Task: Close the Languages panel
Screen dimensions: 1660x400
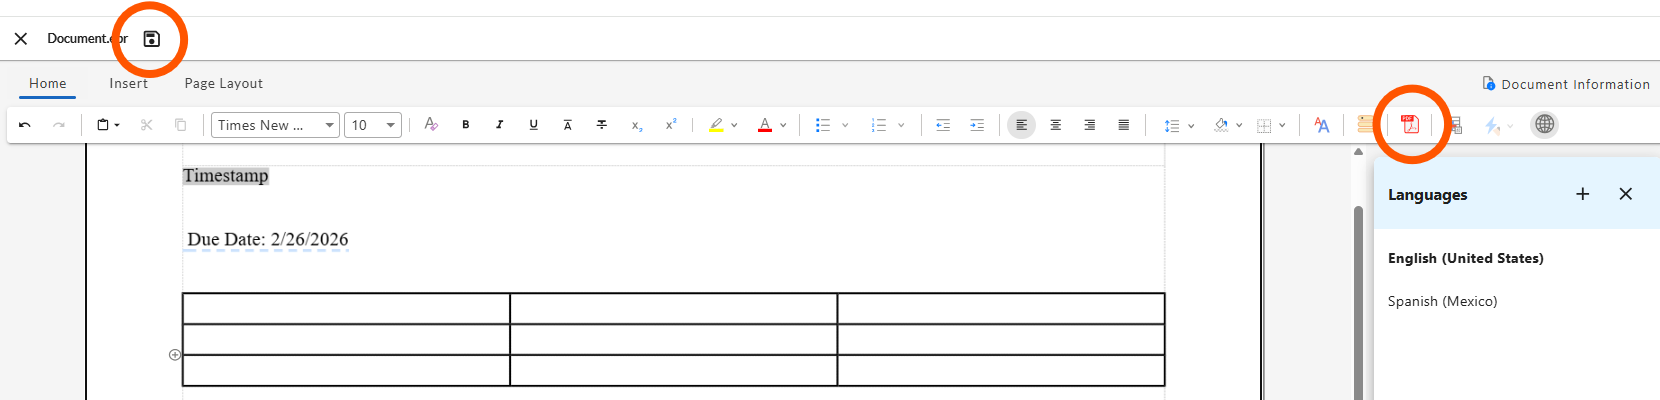Action: [1626, 194]
